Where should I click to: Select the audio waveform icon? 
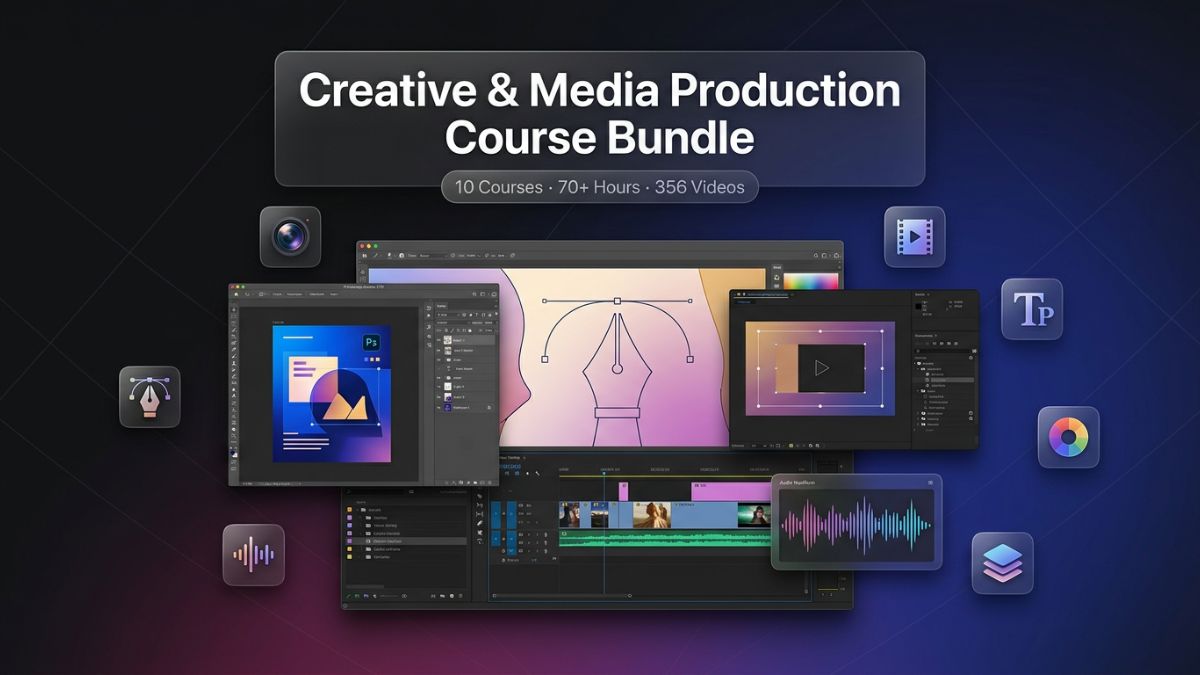(255, 553)
